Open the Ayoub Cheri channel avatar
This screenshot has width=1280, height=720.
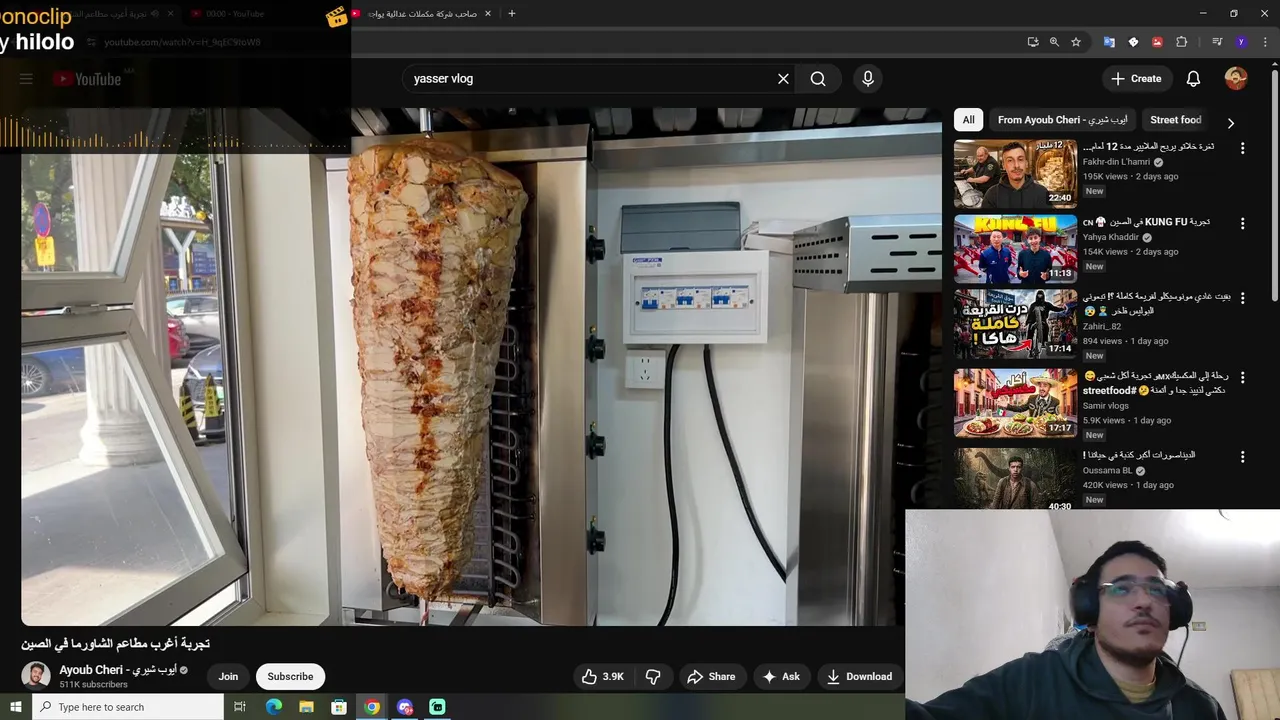[36, 676]
